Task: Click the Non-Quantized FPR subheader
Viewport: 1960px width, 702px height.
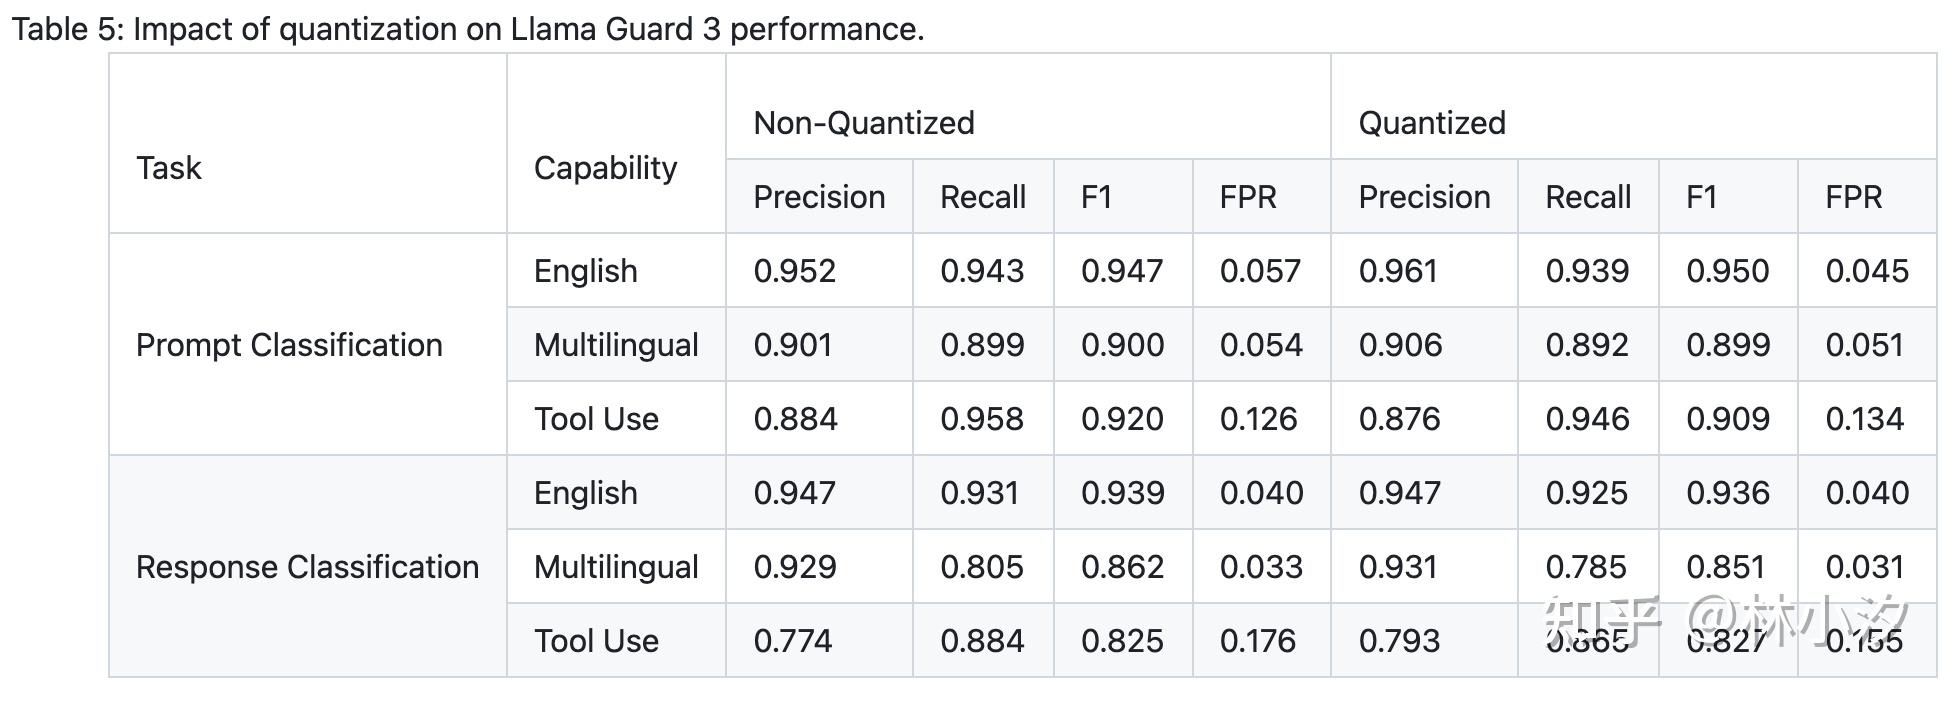Action: pyautogui.click(x=1247, y=197)
